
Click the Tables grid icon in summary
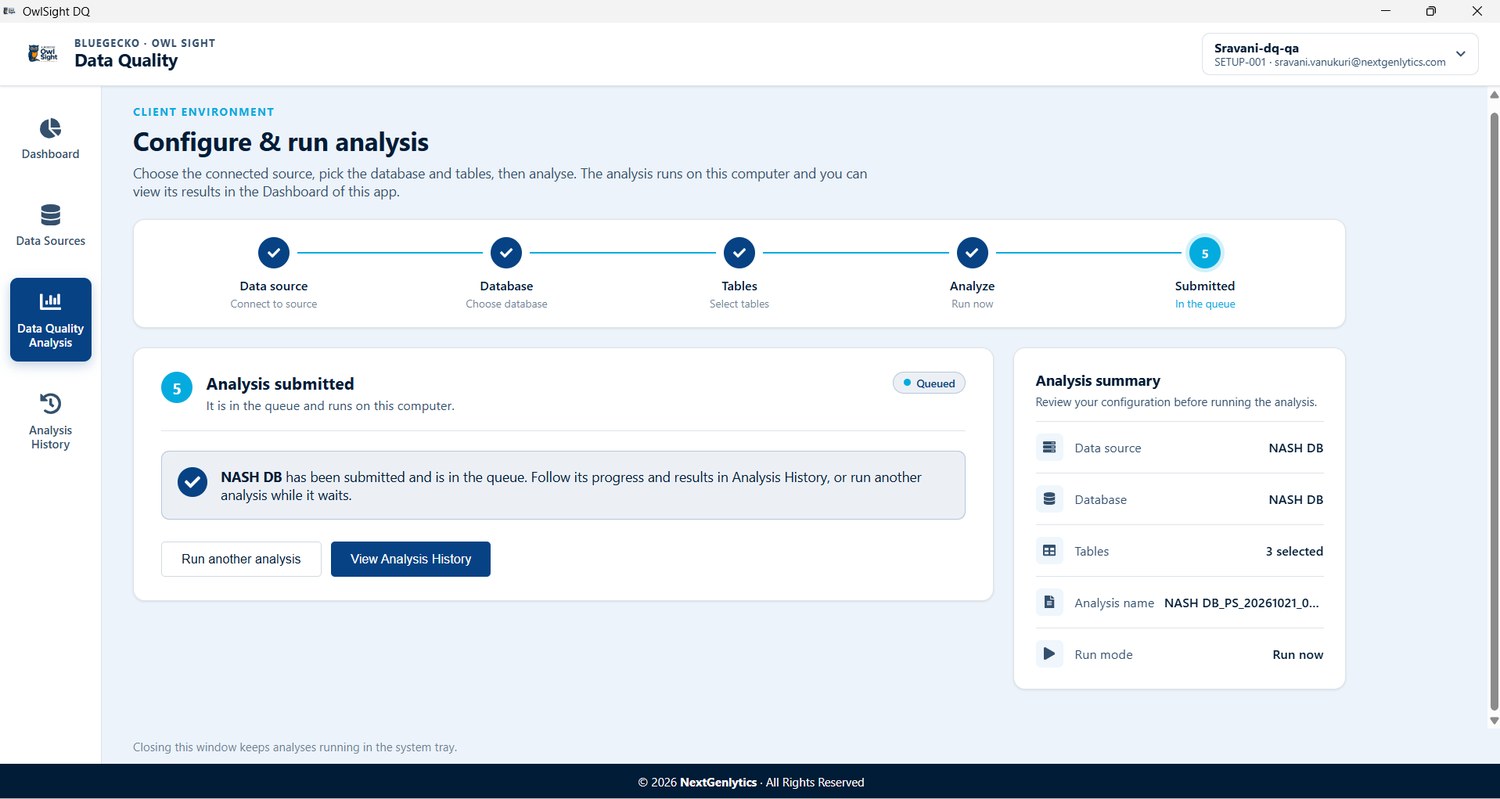1049,551
